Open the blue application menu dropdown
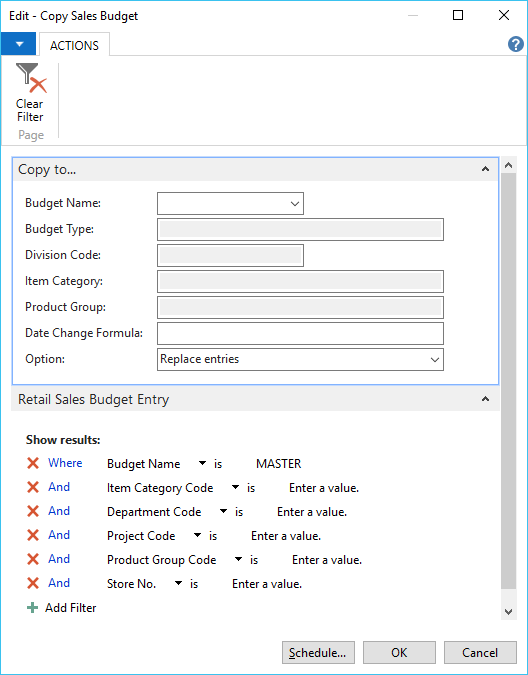Screen dimensions: 528x675 [19, 44]
